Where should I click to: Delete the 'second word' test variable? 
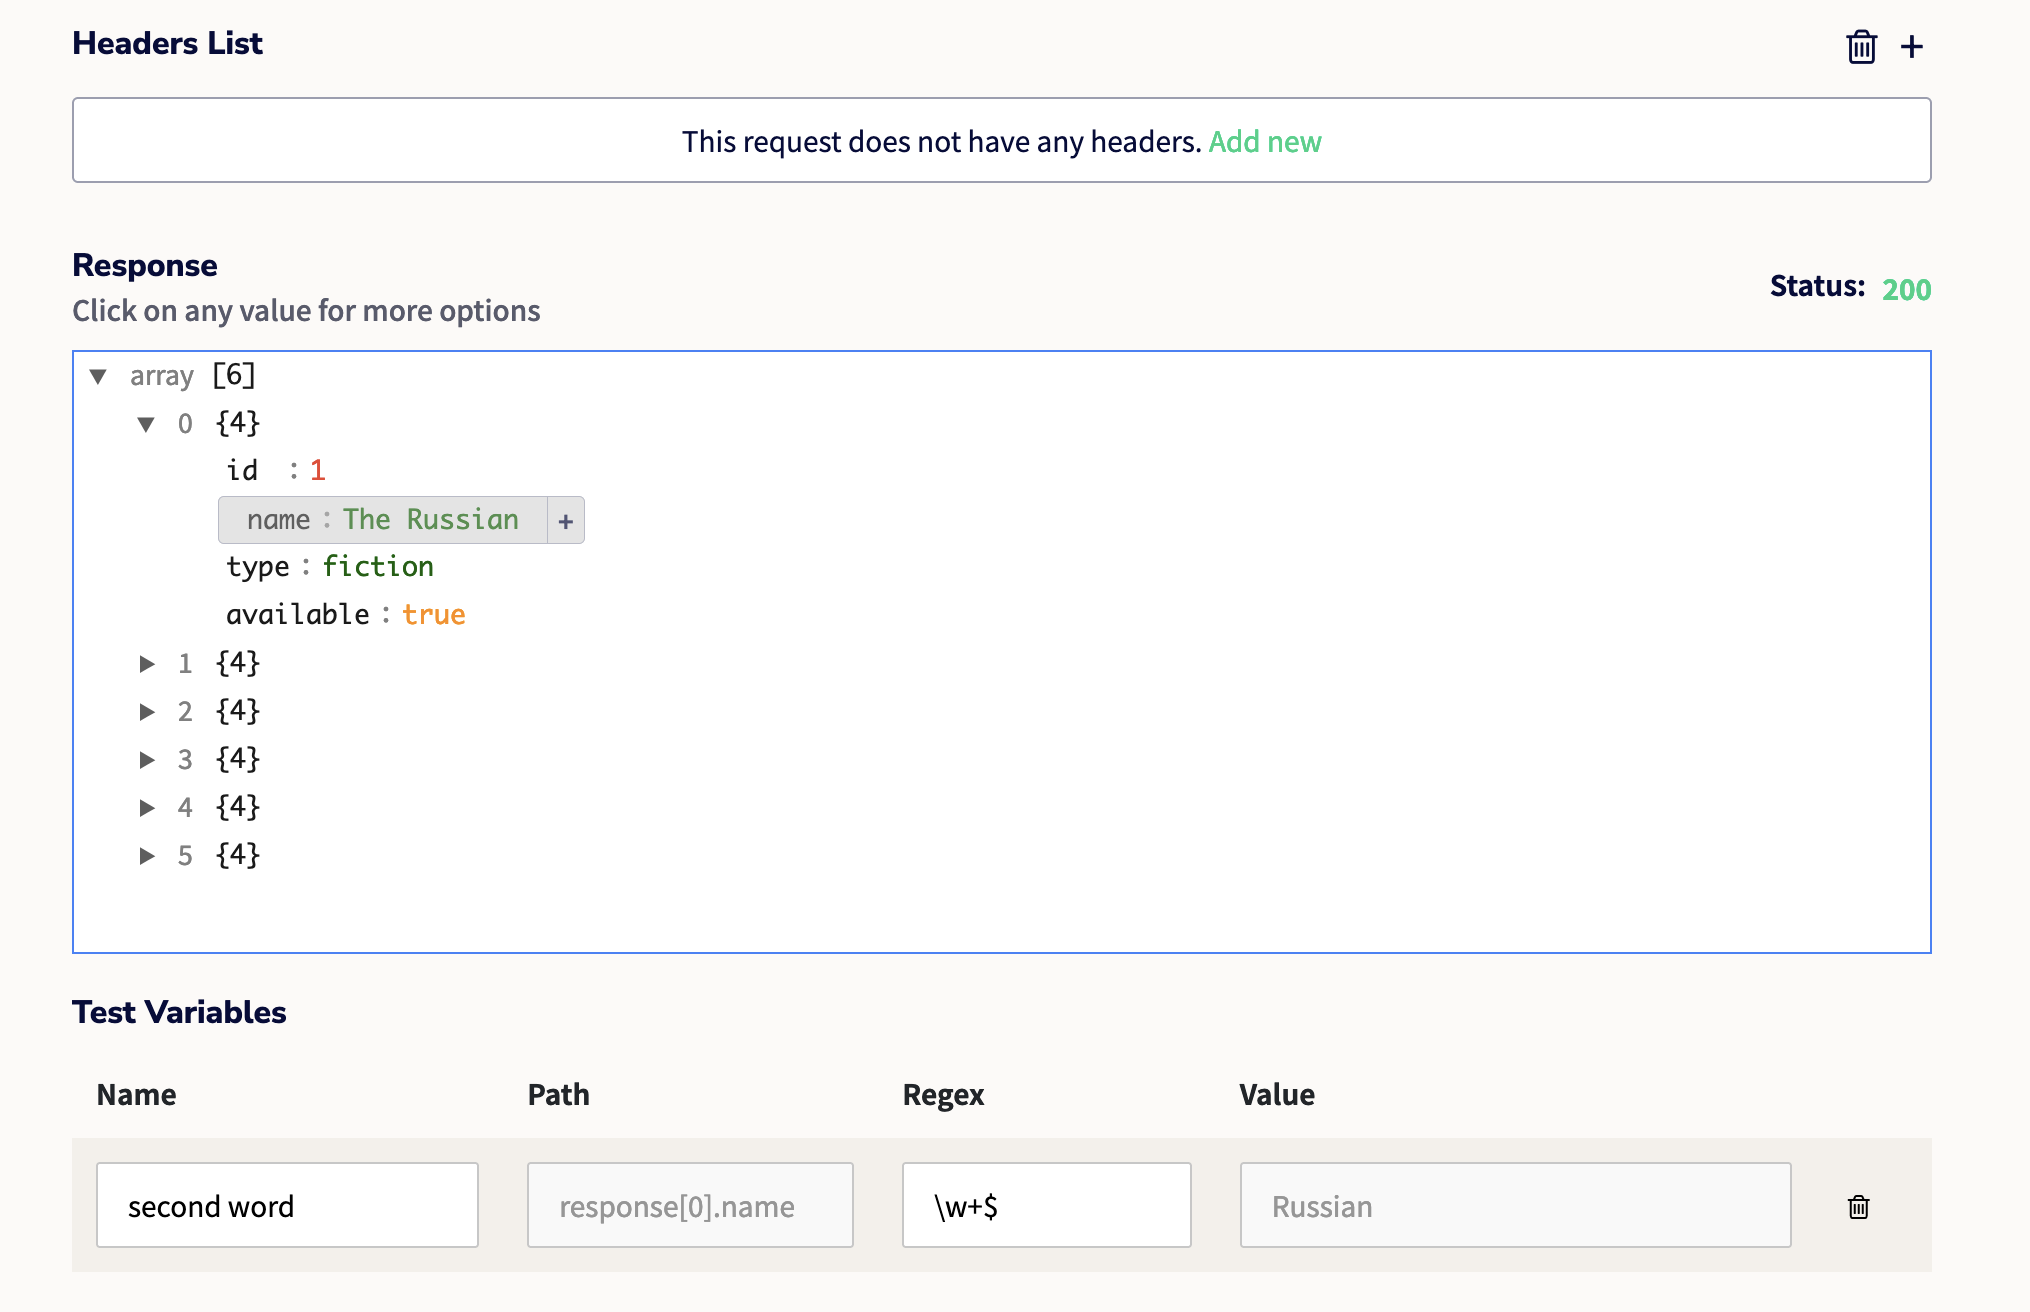coord(1858,1207)
